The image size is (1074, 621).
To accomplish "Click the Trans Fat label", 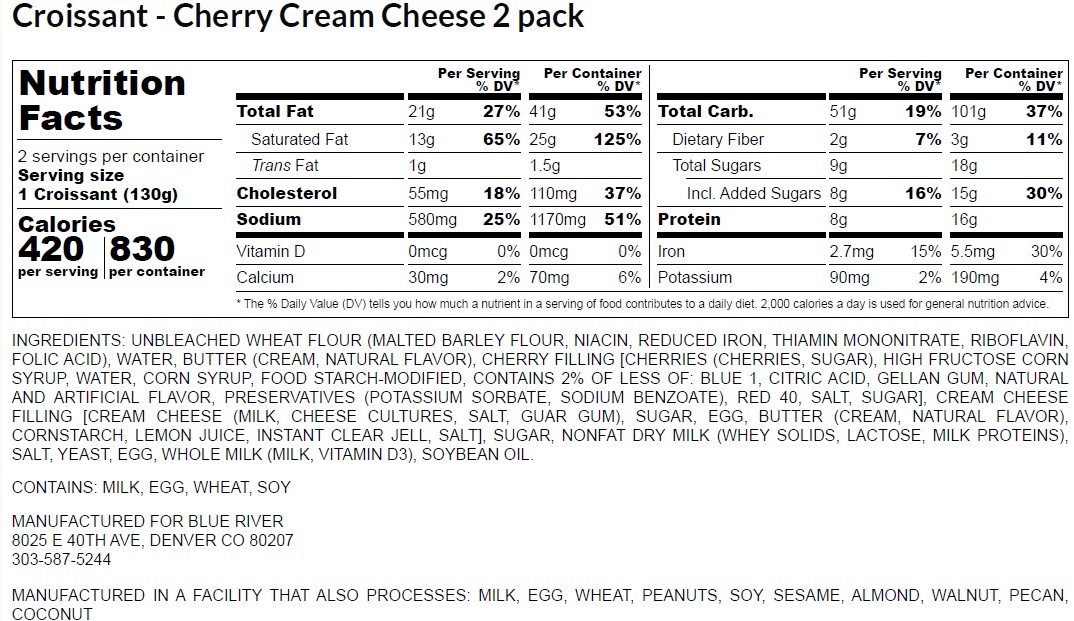I will (285, 165).
